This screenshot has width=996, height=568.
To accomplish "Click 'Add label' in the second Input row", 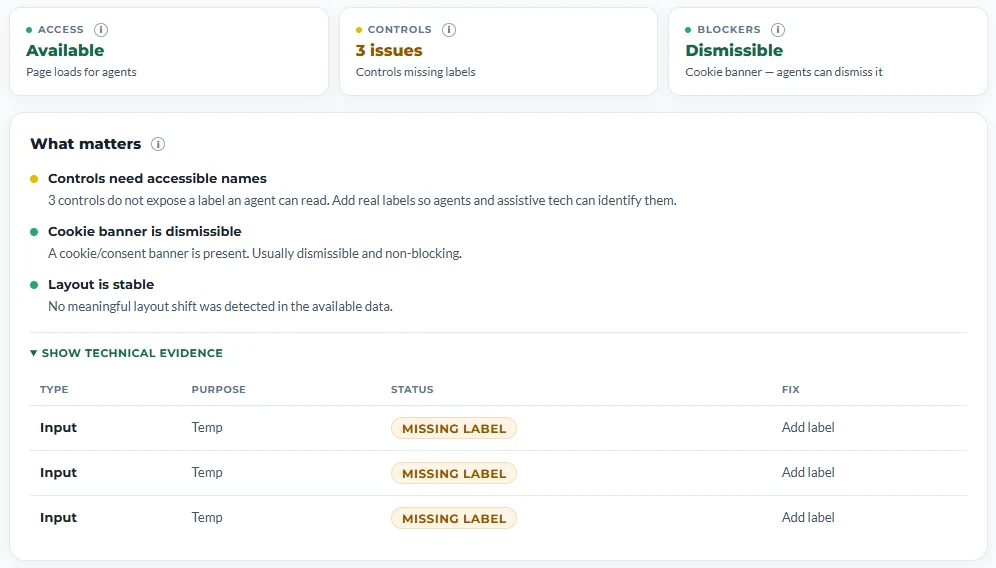I will (808, 473).
